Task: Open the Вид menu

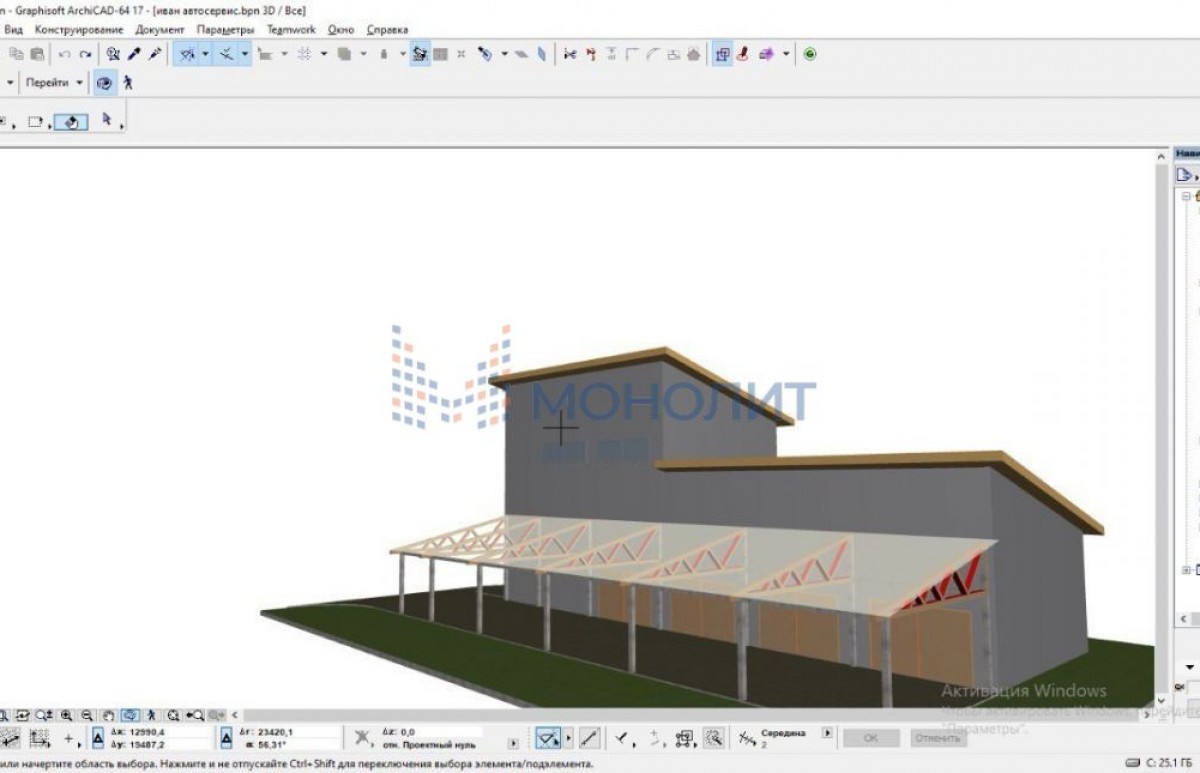Action: (13, 30)
